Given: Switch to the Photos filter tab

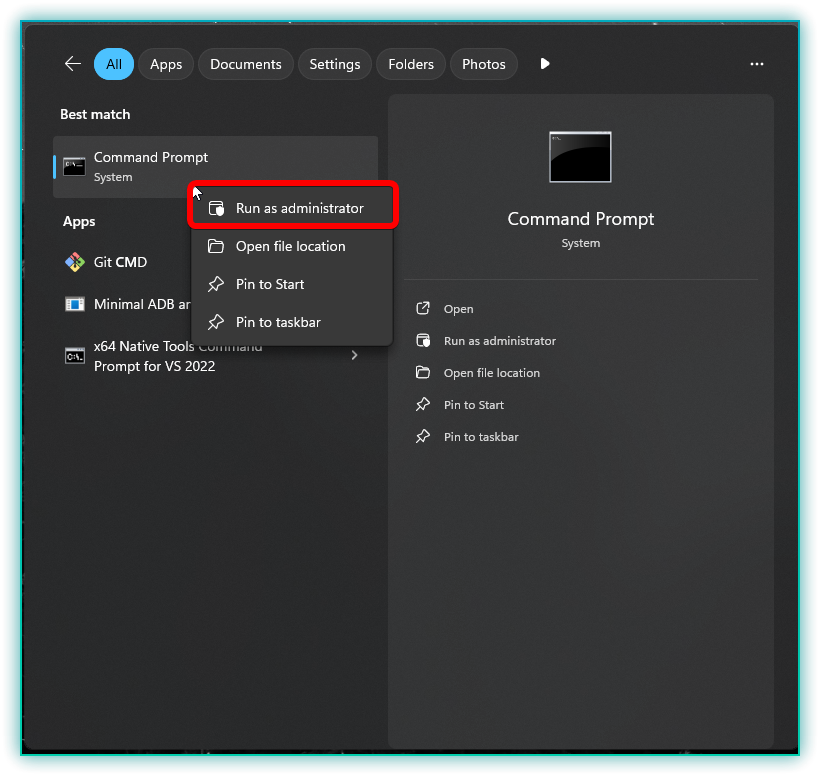Looking at the screenshot, I should pos(484,64).
